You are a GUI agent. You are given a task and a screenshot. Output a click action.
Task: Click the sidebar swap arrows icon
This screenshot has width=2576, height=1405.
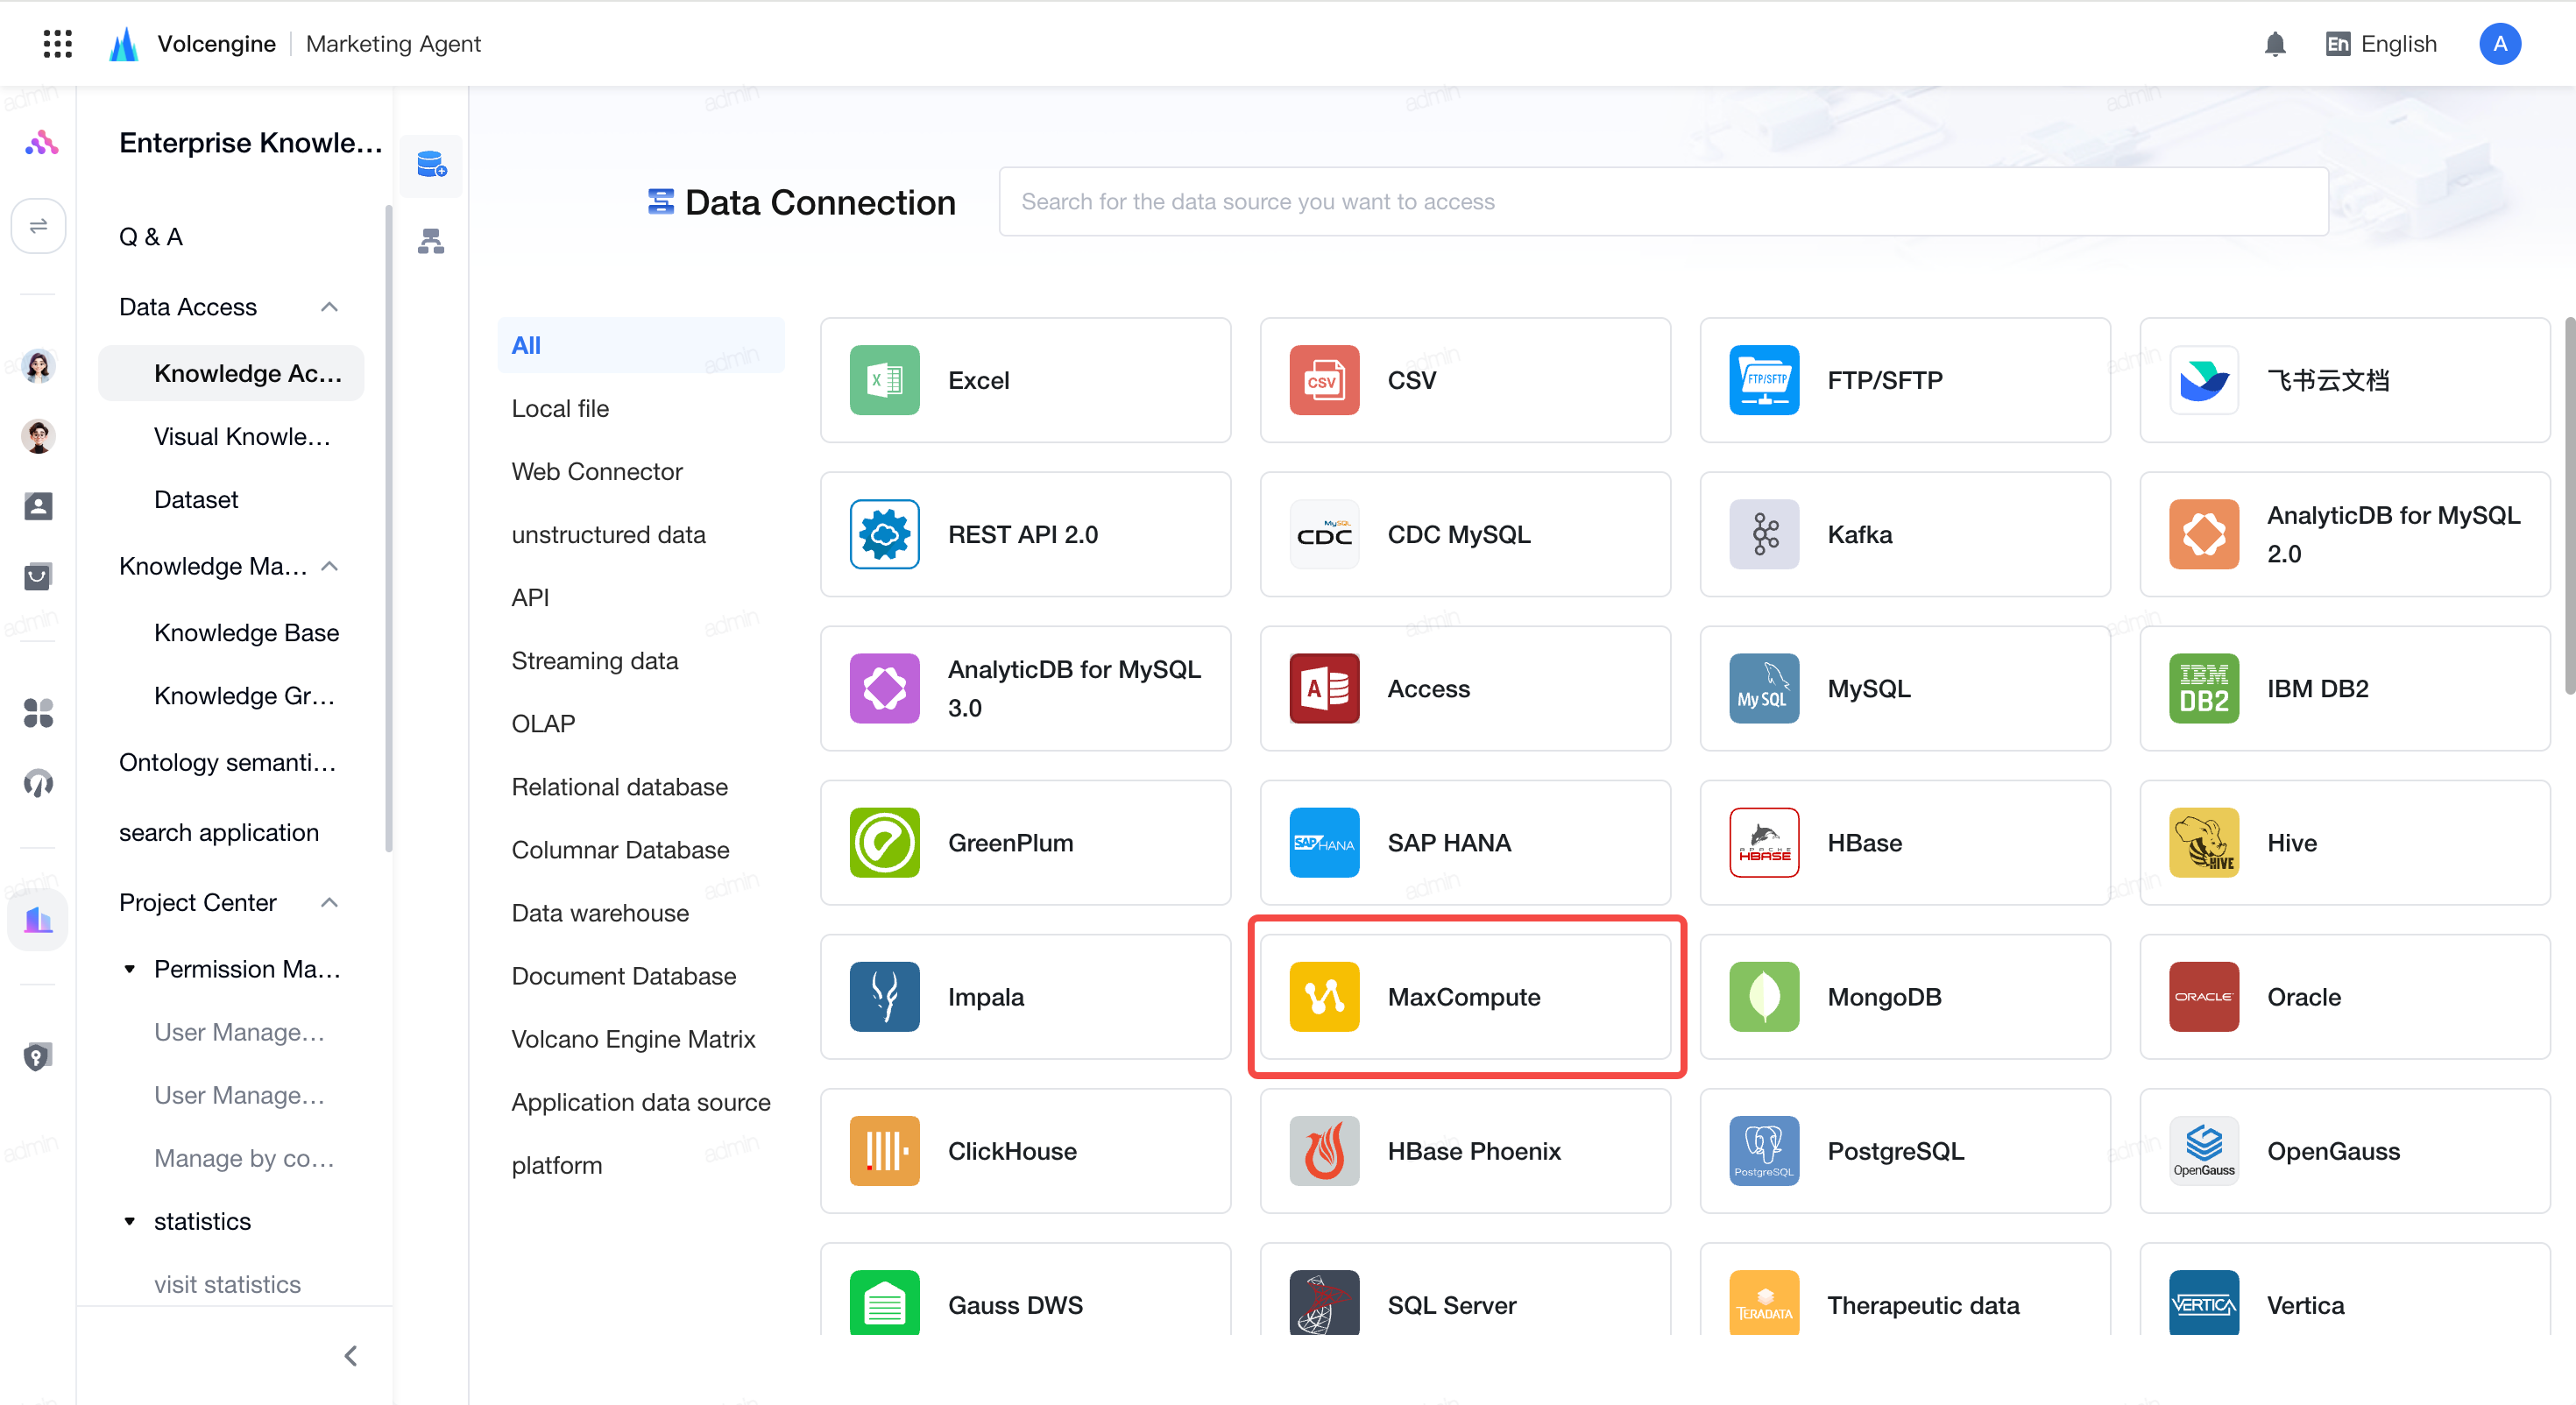click(38, 226)
